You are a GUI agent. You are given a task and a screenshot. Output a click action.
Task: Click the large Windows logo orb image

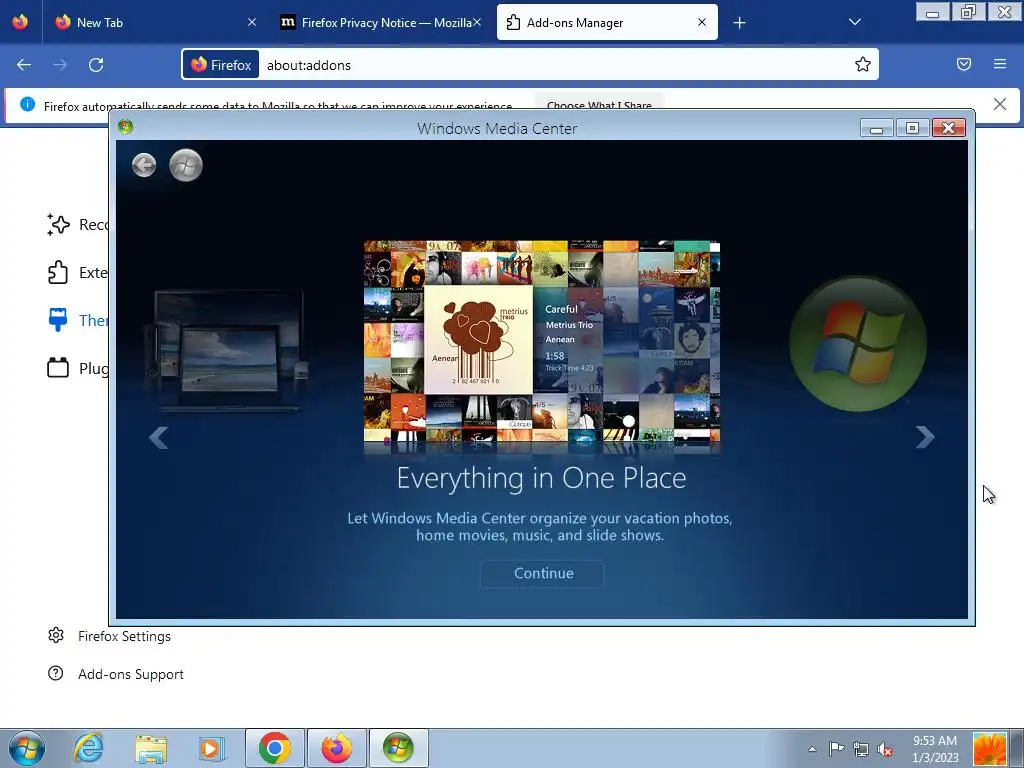pyautogui.click(x=857, y=344)
